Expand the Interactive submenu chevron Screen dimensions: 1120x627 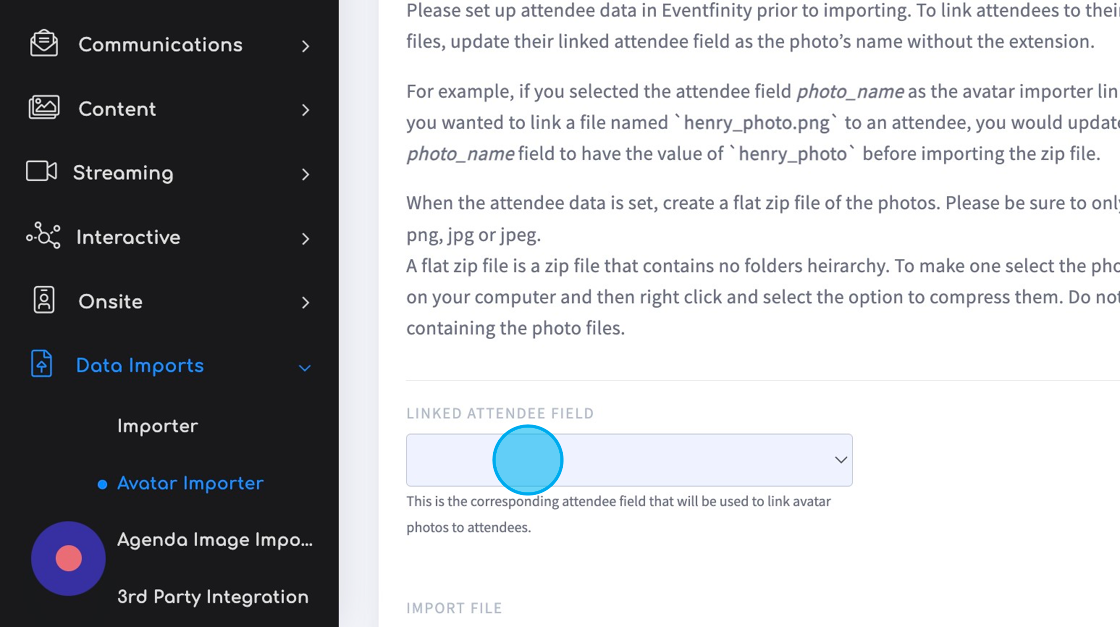(305, 239)
